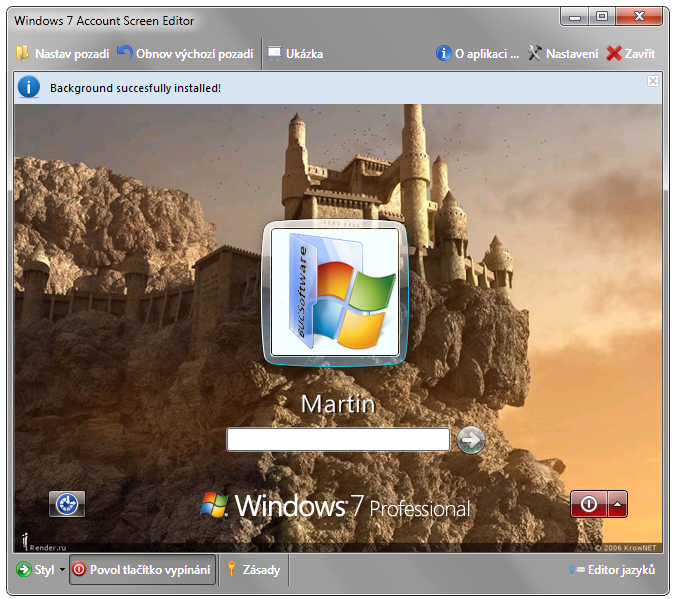Viewport: 674px width, 599px height.
Task: Open the Ukázka preview screen icon
Action: [274, 53]
